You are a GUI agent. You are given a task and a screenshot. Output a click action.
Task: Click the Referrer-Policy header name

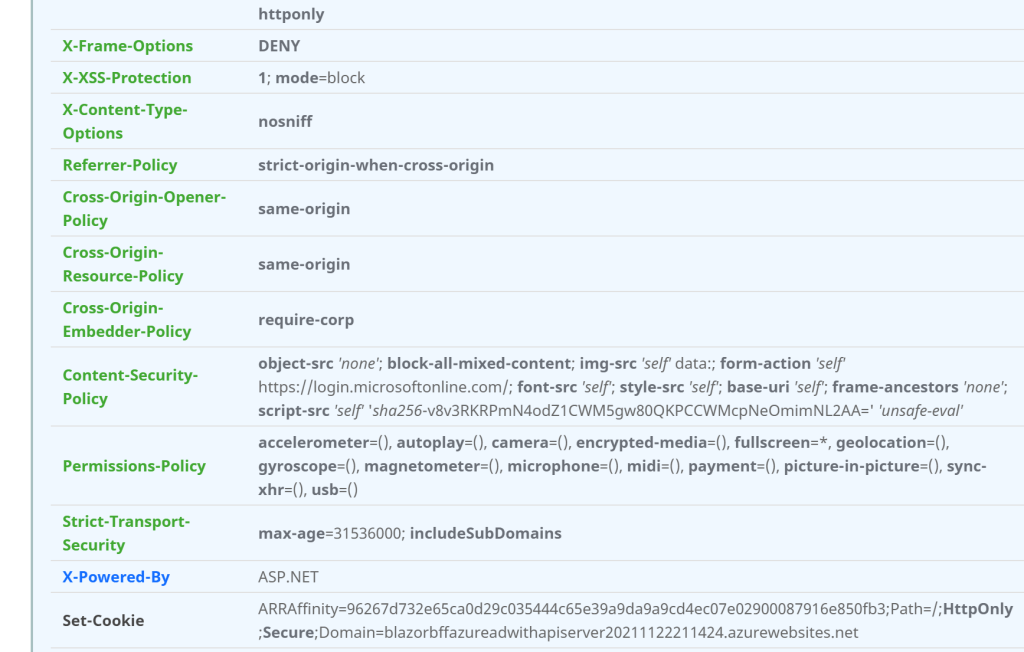120,165
